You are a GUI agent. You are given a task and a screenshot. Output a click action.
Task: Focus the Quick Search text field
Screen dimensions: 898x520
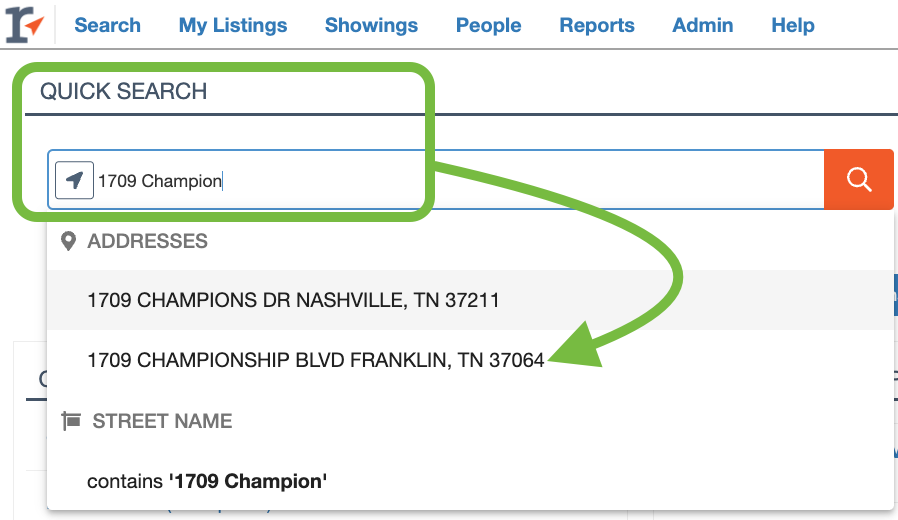tap(450, 181)
